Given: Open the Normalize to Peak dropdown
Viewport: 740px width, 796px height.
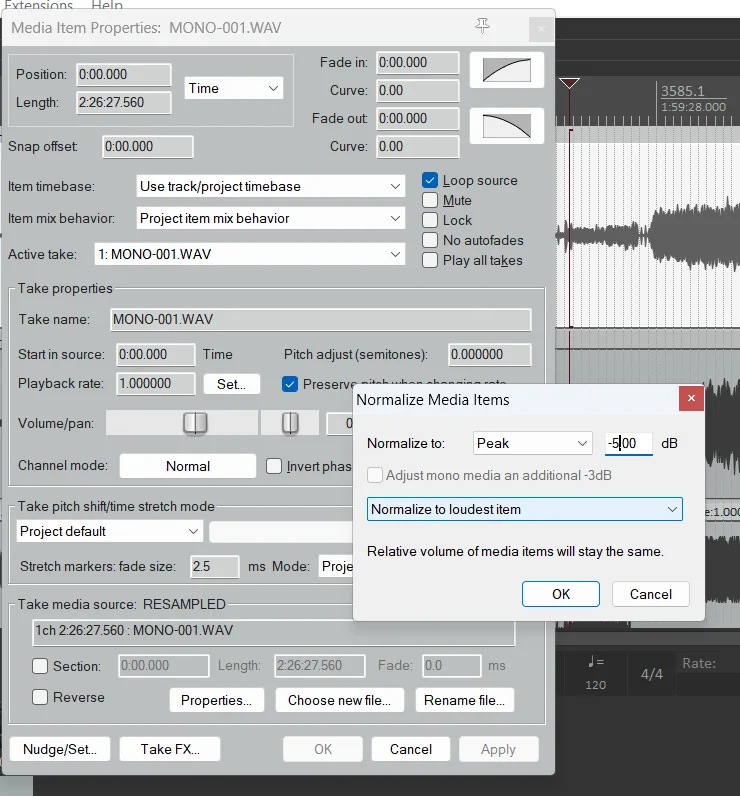Looking at the screenshot, I should tap(532, 443).
